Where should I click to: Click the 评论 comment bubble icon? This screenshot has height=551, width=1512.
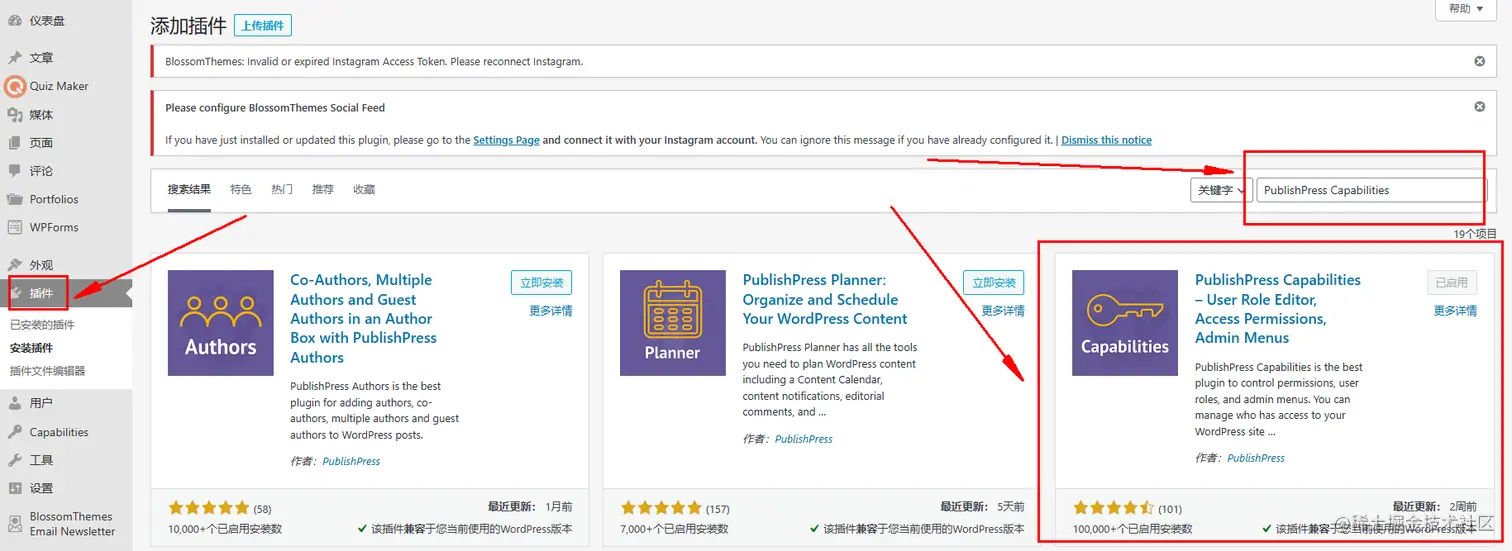tap(15, 171)
